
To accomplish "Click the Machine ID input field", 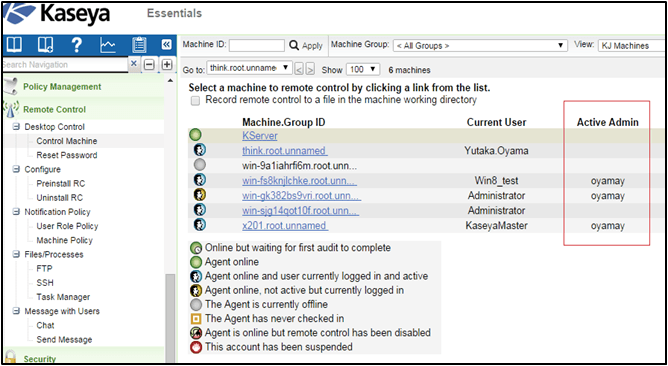I will pos(257,45).
